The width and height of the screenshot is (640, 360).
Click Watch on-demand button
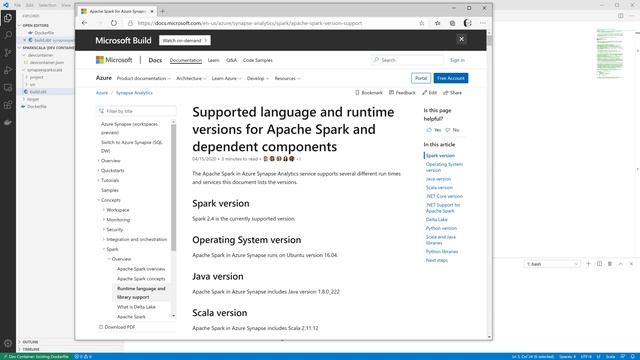pyautogui.click(x=185, y=40)
